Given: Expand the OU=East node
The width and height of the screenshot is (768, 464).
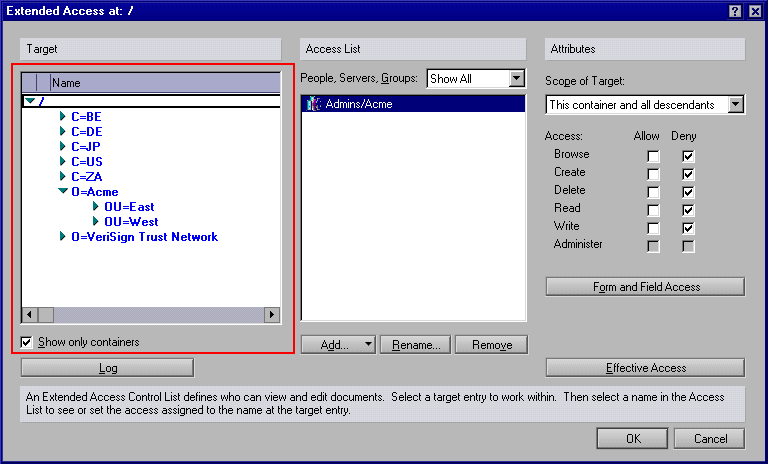Looking at the screenshot, I should click(x=96, y=206).
